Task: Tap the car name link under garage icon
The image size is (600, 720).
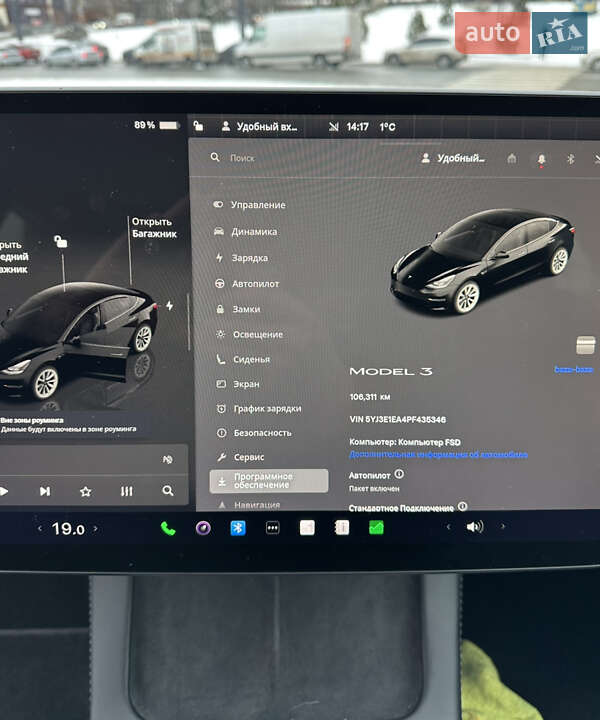Action: pos(573,369)
